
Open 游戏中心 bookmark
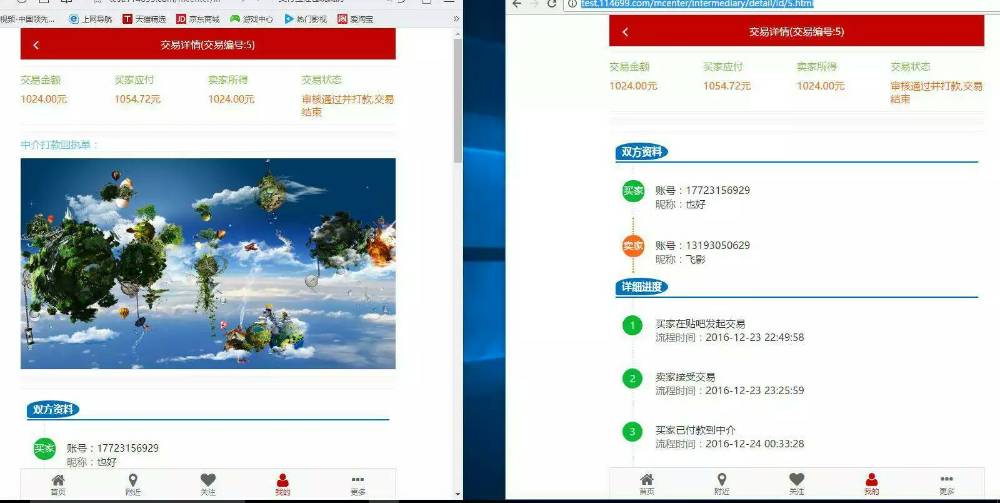point(251,19)
